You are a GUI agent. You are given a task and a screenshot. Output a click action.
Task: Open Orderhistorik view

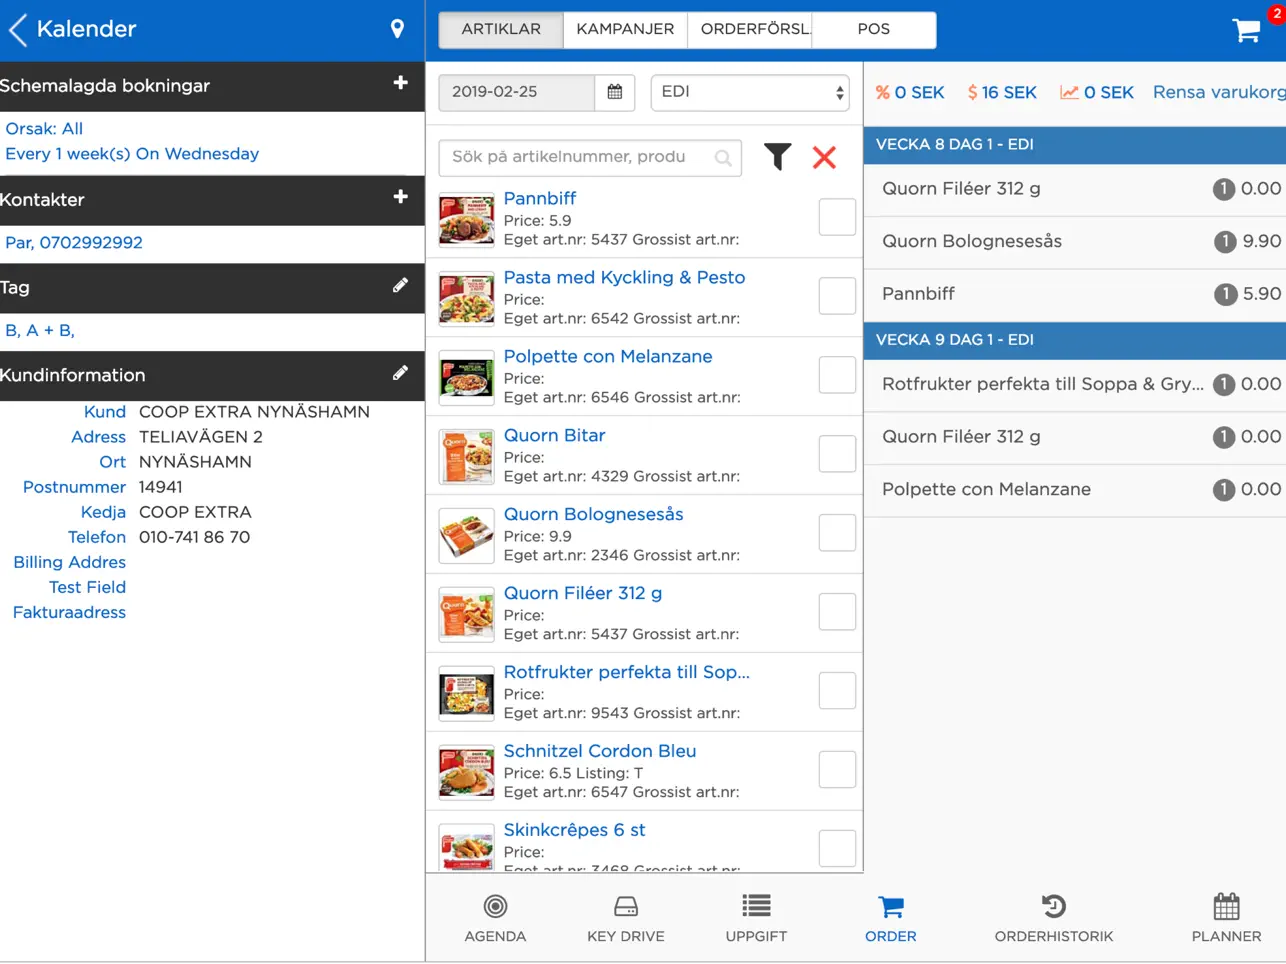[1054, 919]
